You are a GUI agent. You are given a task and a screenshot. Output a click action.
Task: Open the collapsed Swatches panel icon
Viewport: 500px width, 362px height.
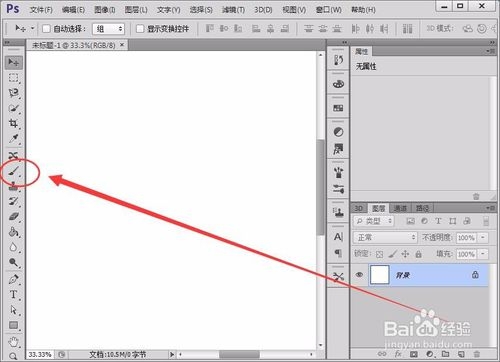338,108
